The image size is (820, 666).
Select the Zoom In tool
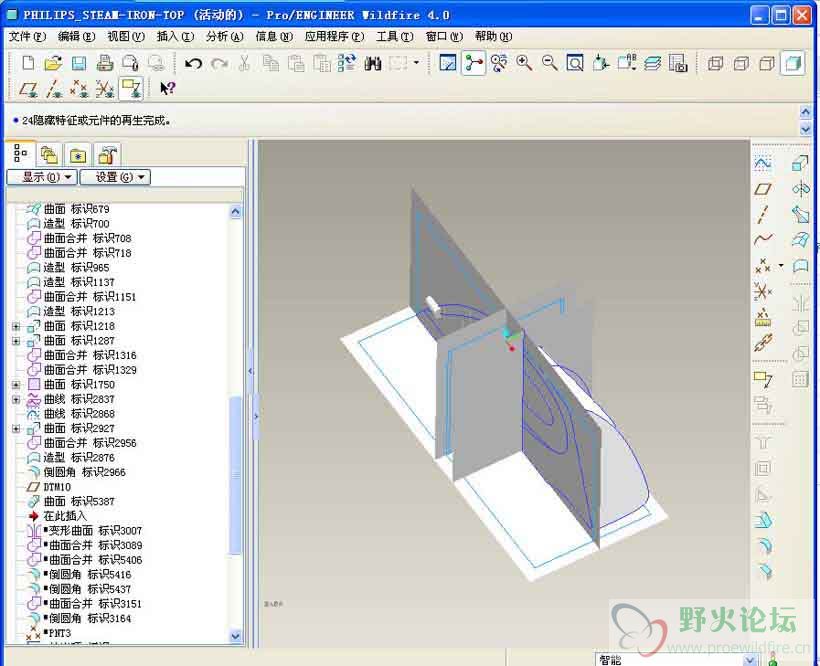click(x=524, y=63)
